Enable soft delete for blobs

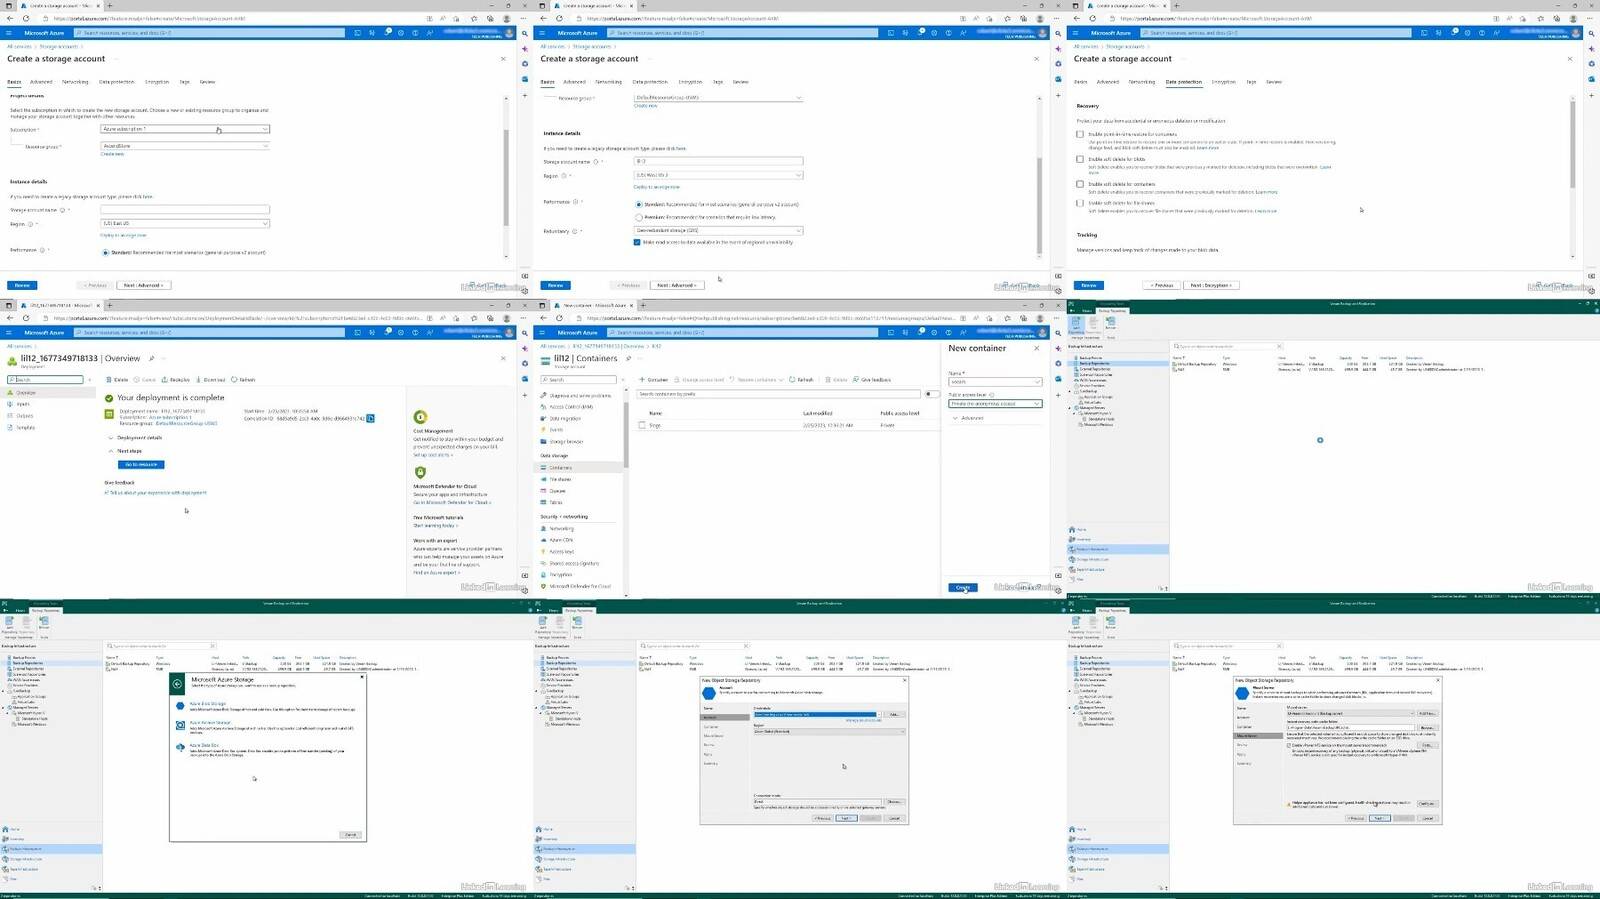(x=1080, y=159)
